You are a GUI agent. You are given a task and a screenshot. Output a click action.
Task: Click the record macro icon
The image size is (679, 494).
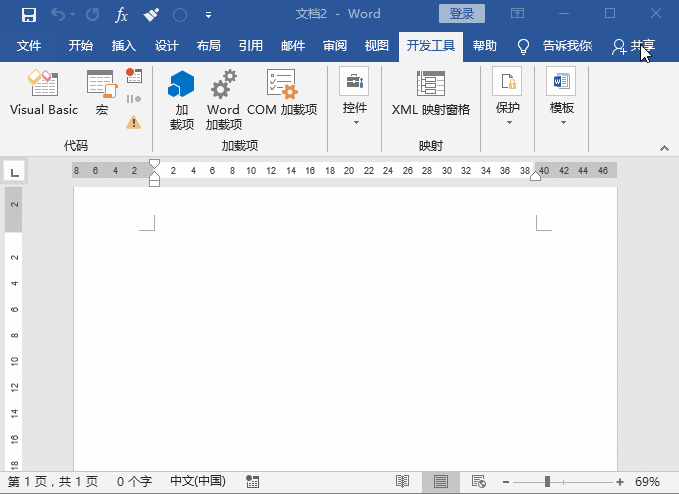pos(134,76)
